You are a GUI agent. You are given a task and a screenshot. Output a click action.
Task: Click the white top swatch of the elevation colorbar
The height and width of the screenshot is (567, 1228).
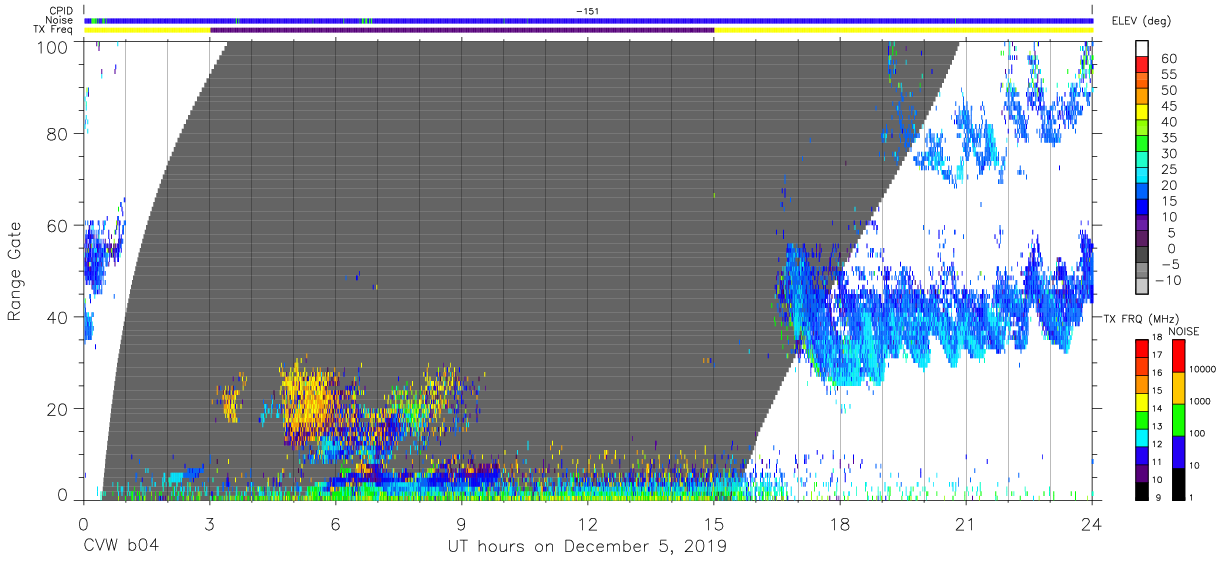pos(1142,49)
